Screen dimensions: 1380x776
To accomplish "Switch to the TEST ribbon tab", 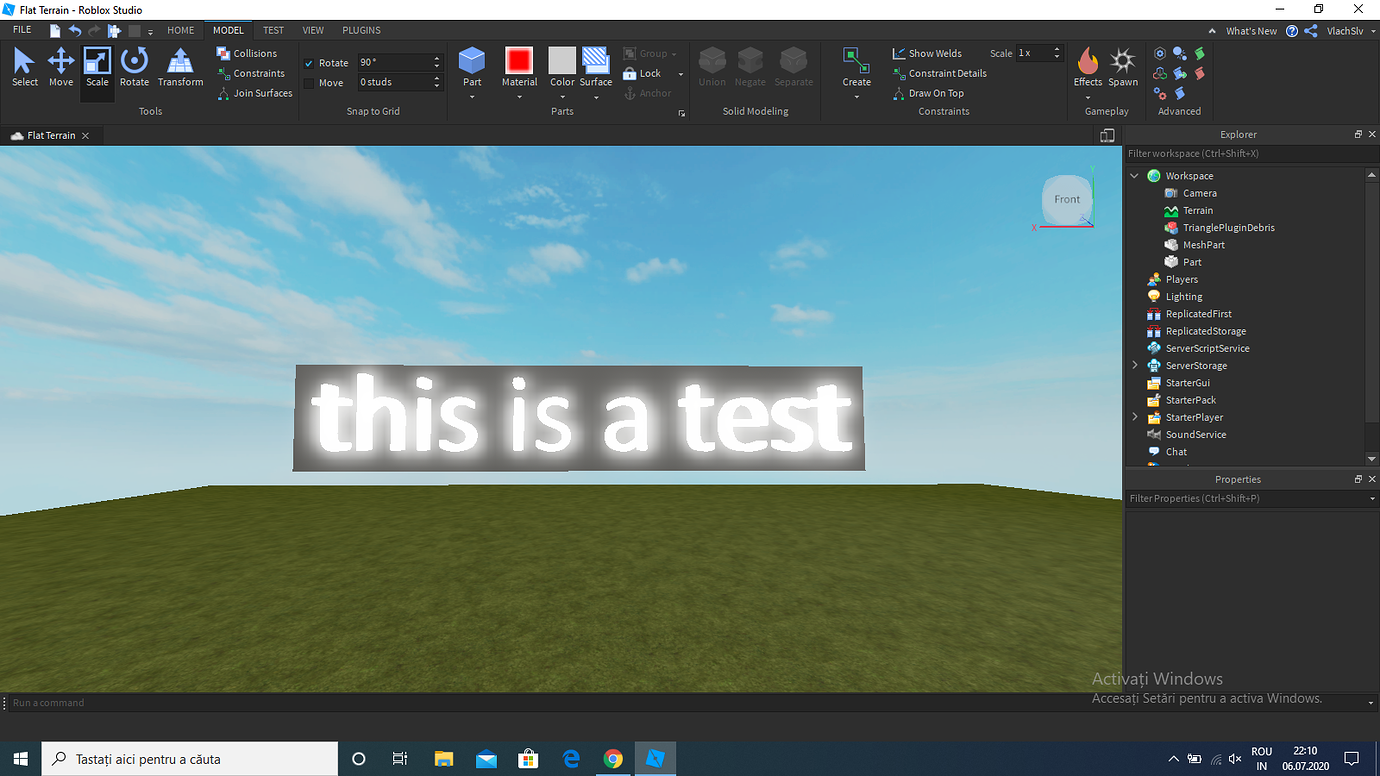I will tap(273, 30).
